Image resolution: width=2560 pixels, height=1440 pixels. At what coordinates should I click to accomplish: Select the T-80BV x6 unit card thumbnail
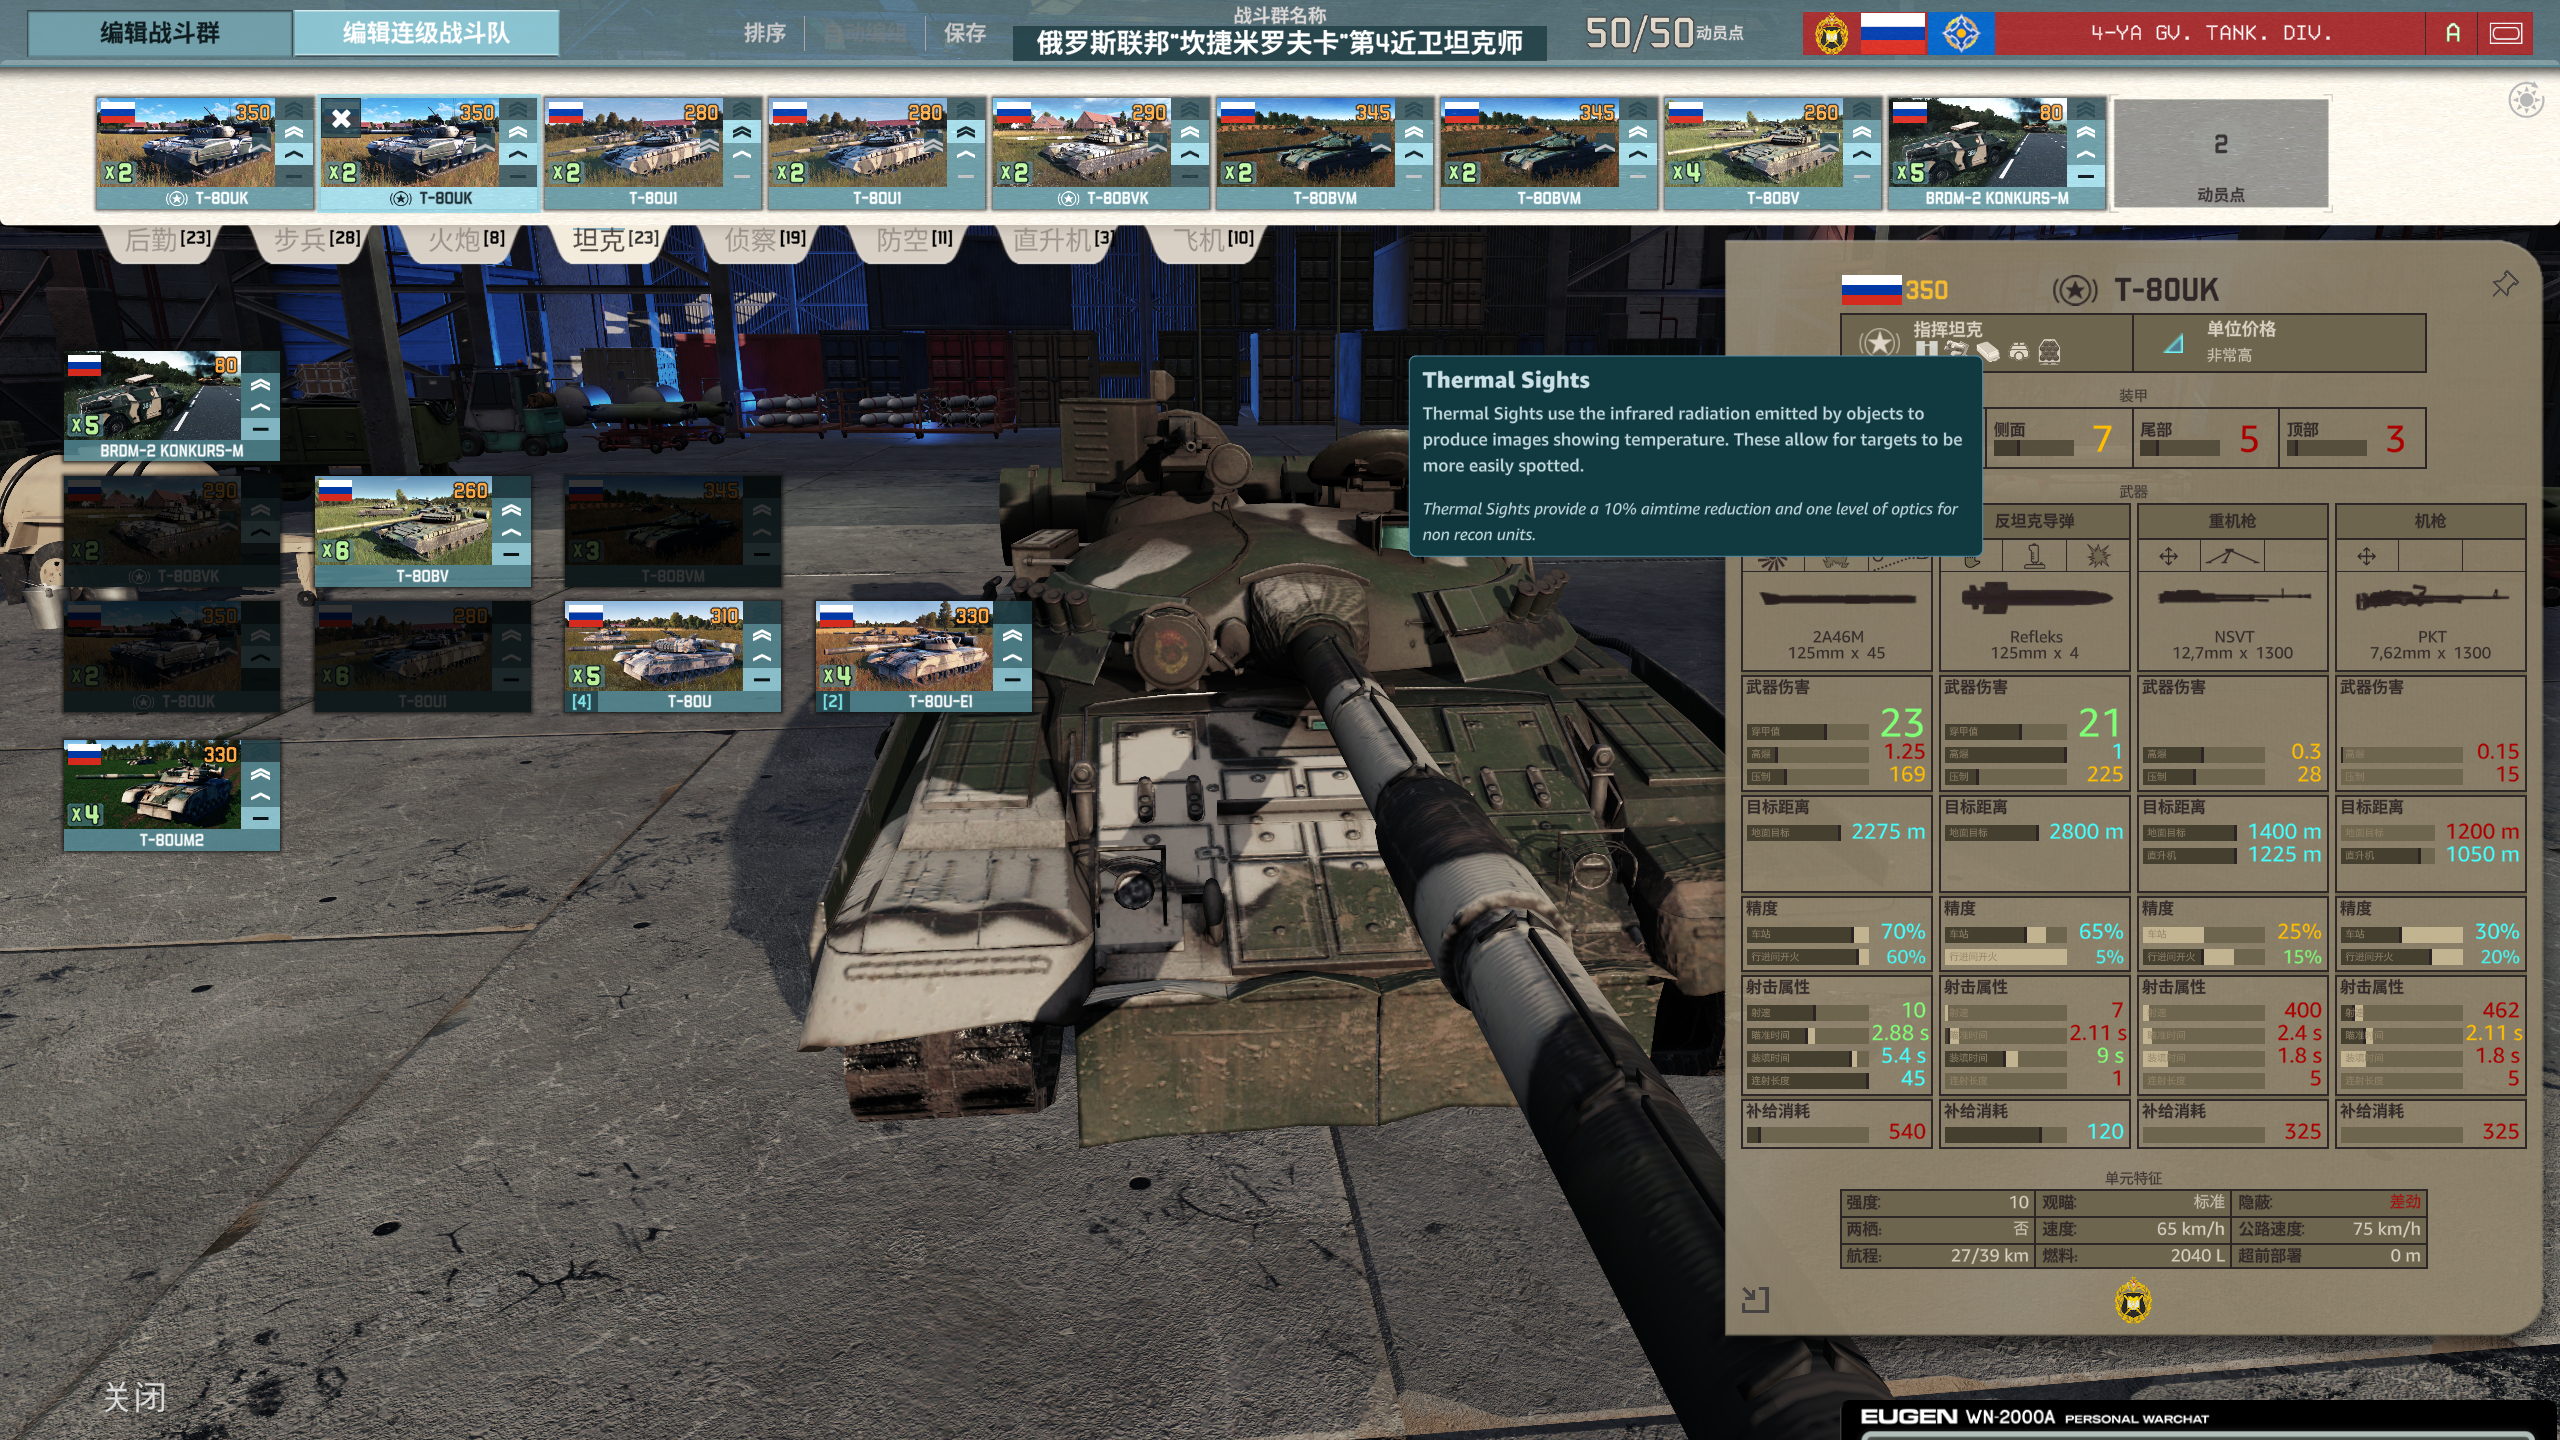tap(404, 521)
